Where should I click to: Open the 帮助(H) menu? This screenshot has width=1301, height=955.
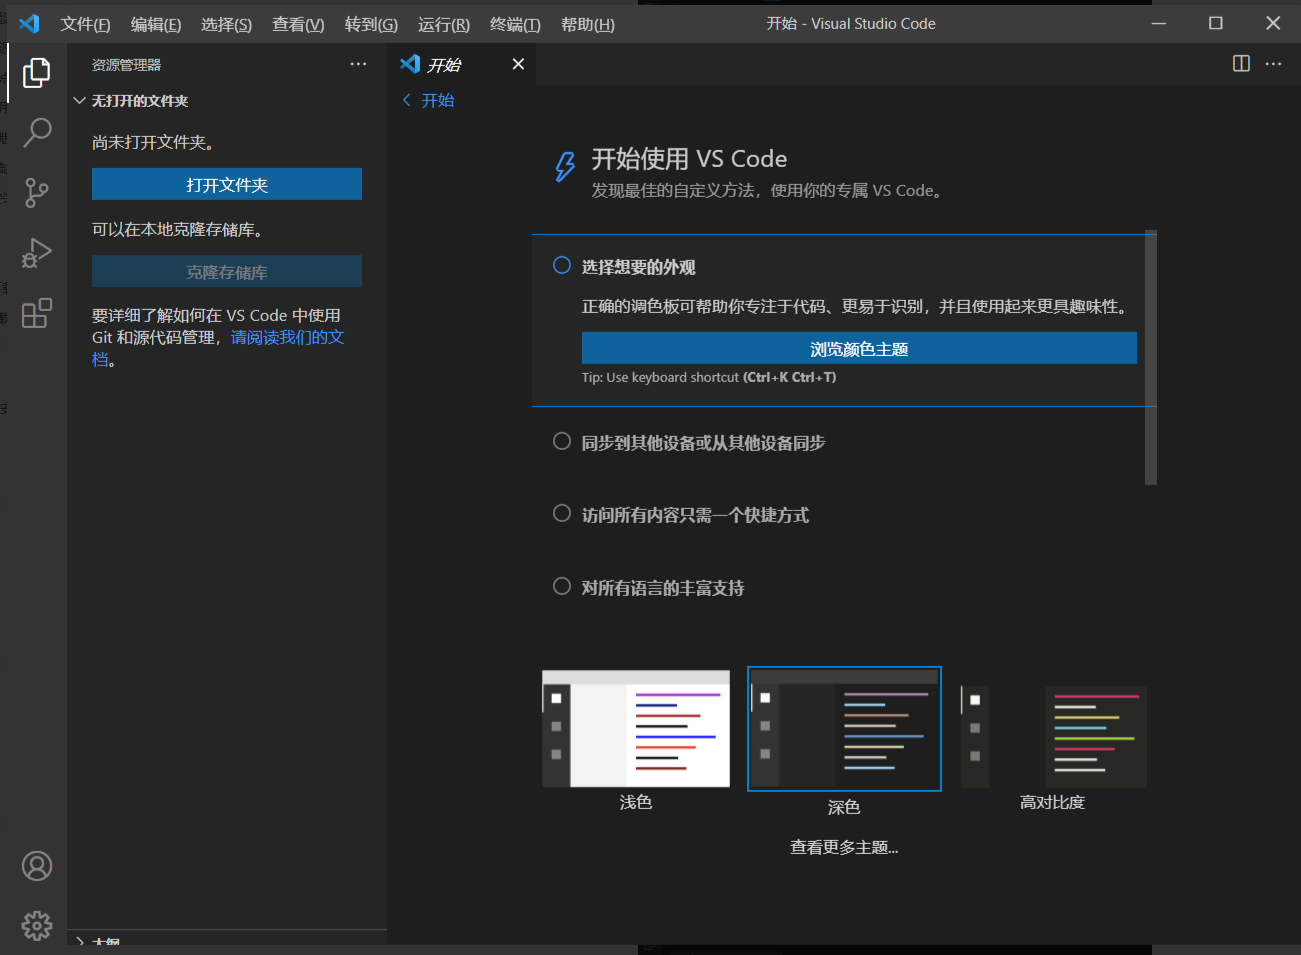(x=588, y=24)
